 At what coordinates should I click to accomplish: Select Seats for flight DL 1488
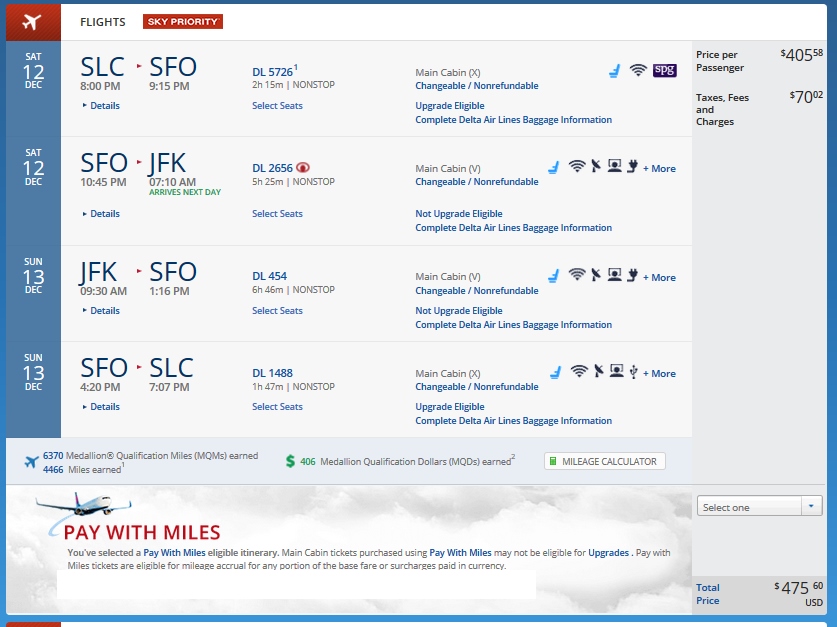[x=277, y=407]
